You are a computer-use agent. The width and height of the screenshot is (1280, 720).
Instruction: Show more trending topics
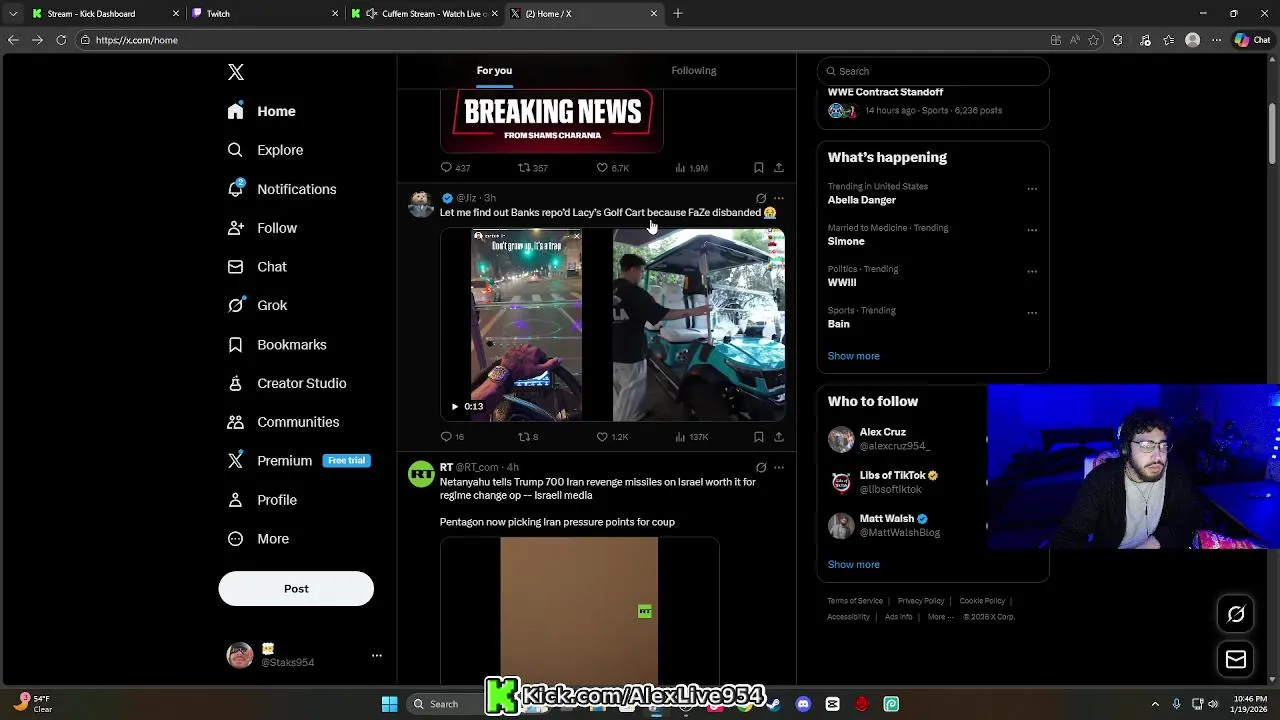click(854, 356)
